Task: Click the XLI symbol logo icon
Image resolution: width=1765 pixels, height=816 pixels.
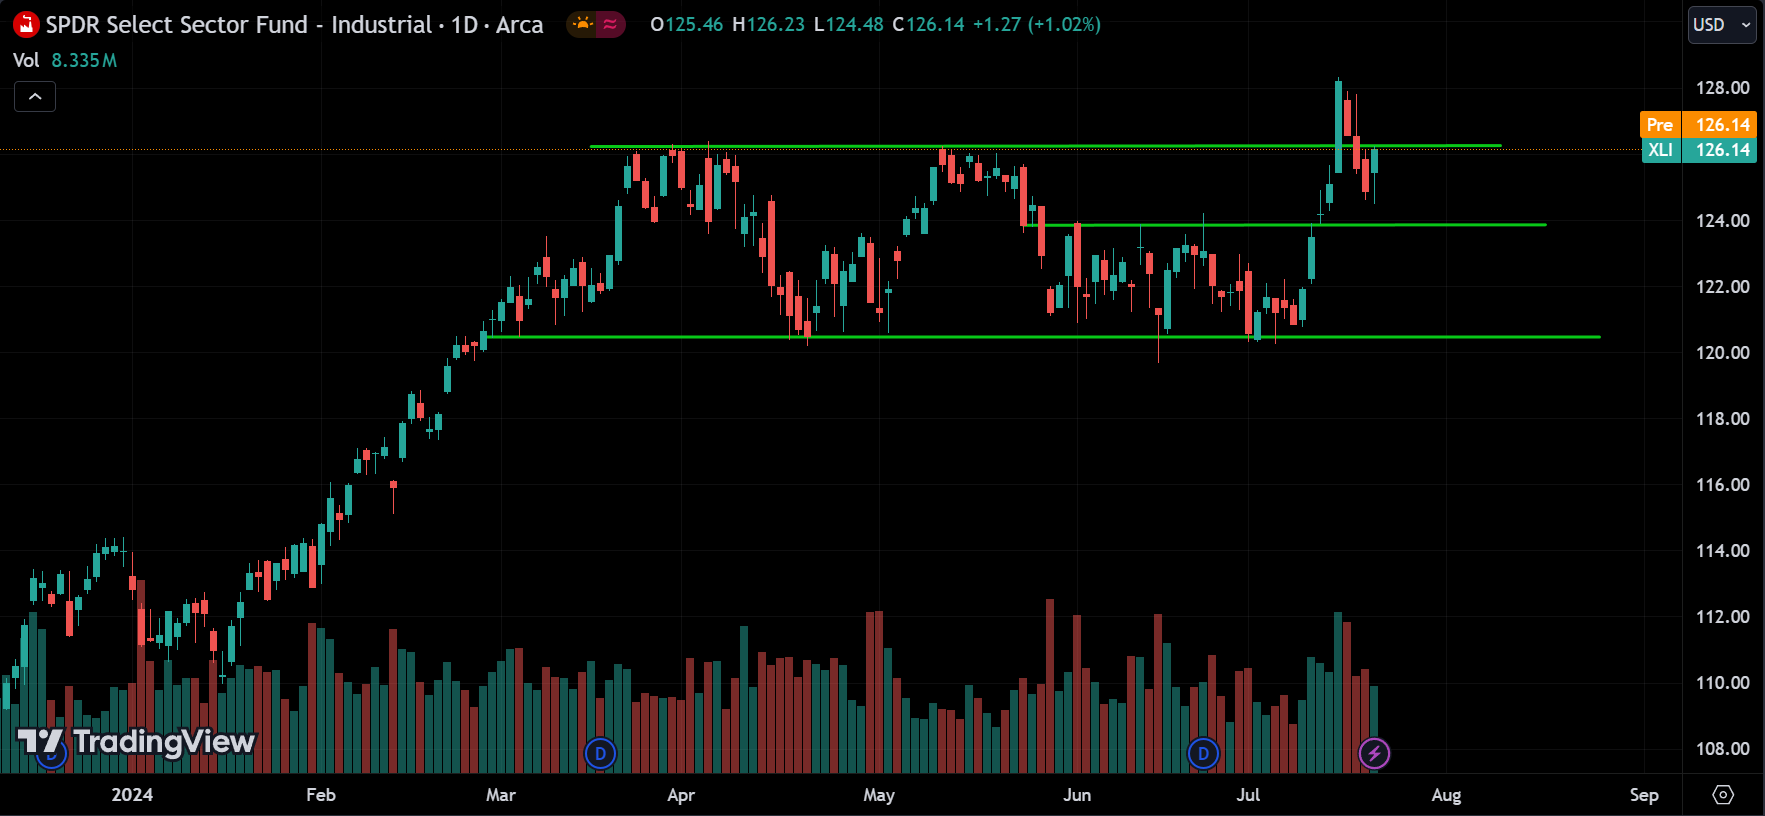Action: tap(26, 24)
